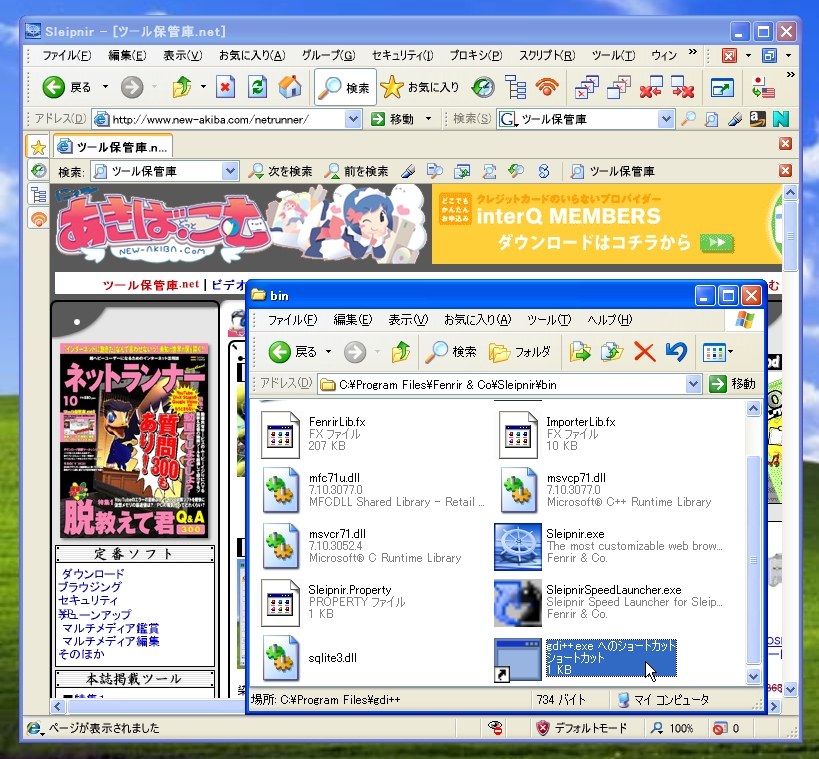Toggle the フォルダ folders pane button
Viewport: 819px width, 759px height.
[519, 352]
